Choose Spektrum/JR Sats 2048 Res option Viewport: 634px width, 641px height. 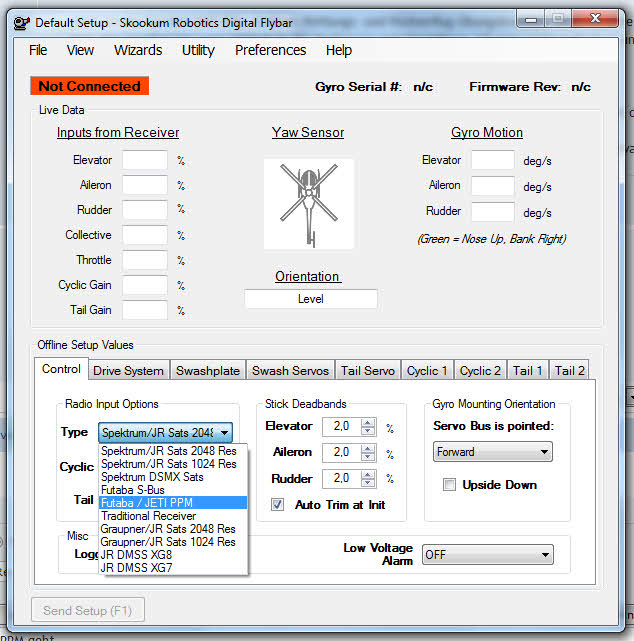pos(173,451)
